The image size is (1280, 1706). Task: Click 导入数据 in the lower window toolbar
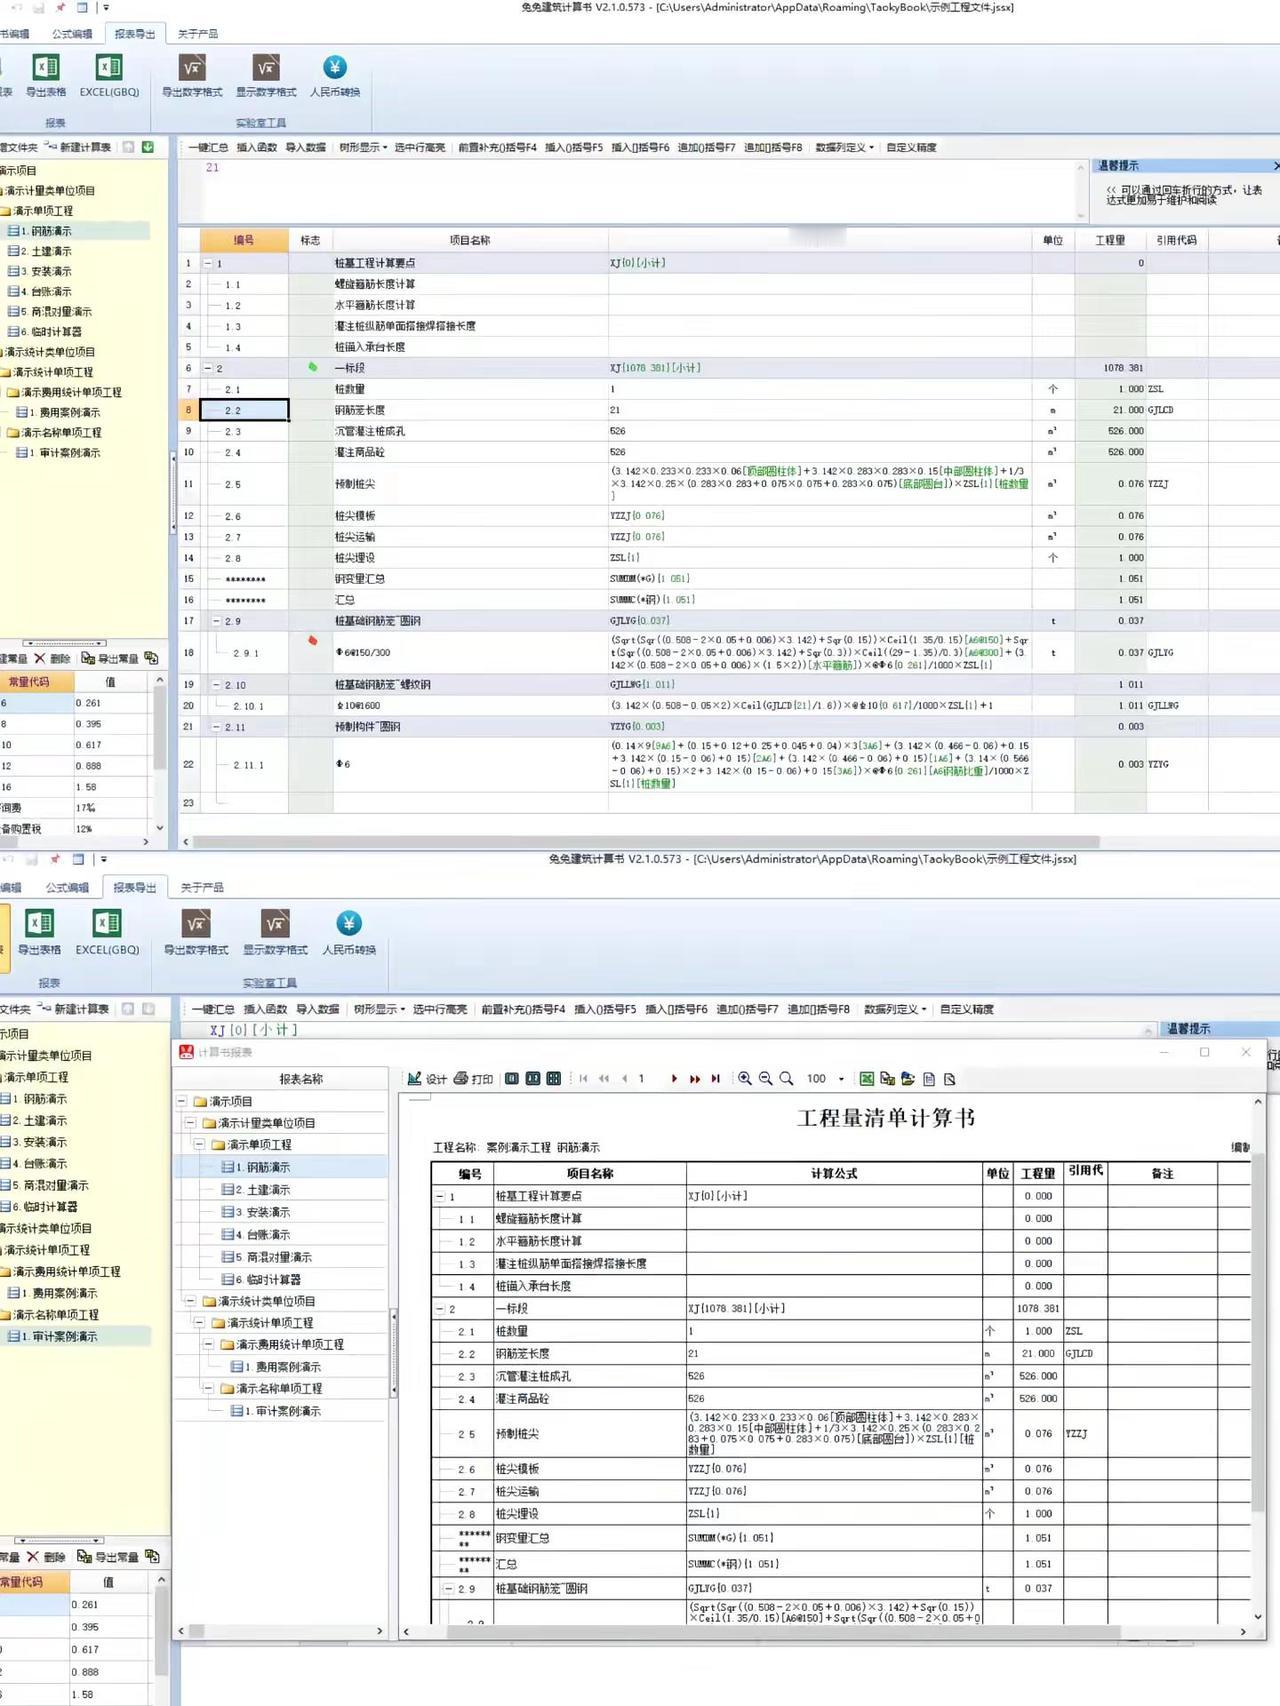click(x=318, y=1010)
